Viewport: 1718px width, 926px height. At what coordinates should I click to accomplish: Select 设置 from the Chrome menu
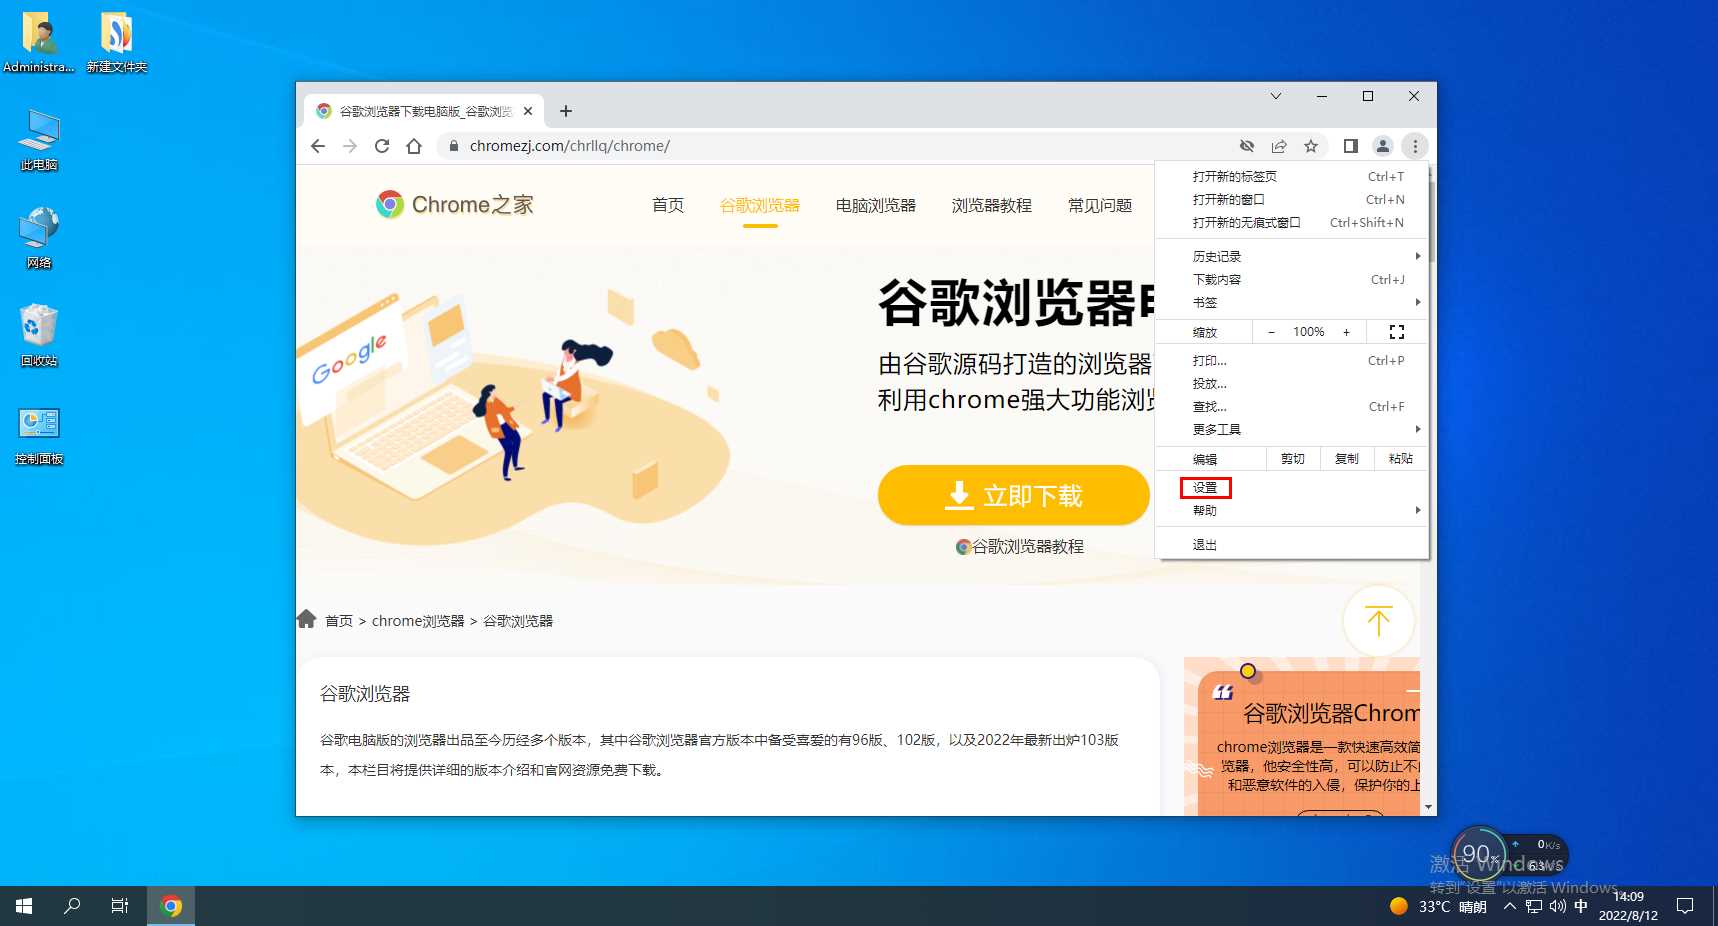click(1204, 487)
